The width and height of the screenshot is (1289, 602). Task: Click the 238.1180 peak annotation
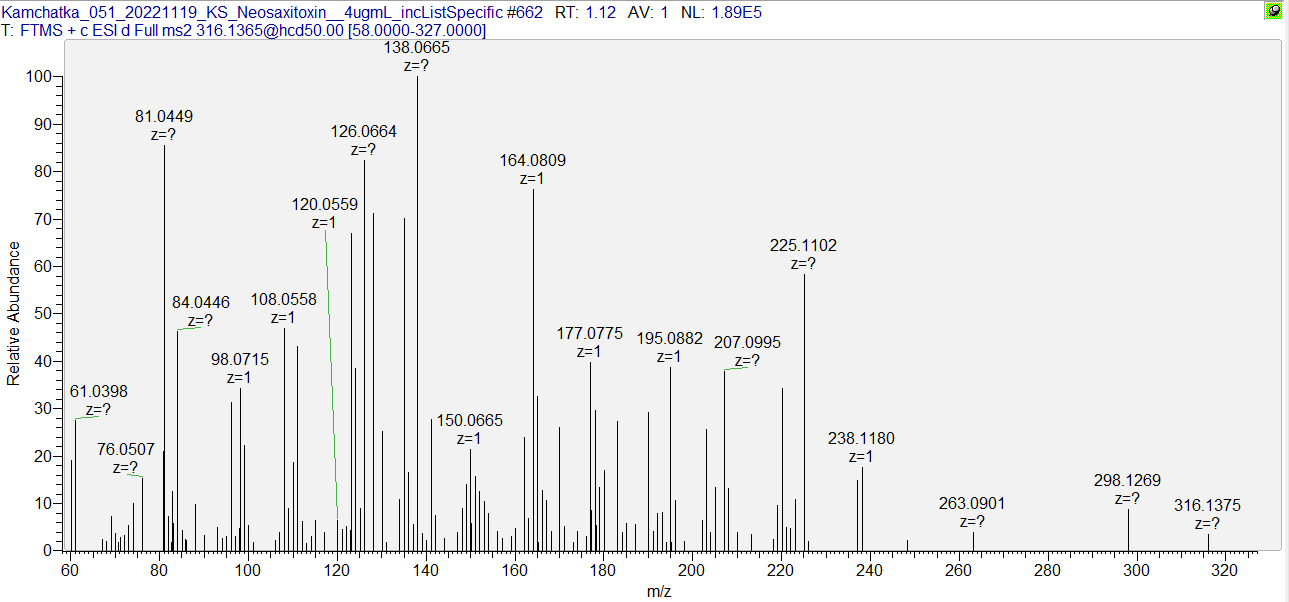(x=861, y=438)
